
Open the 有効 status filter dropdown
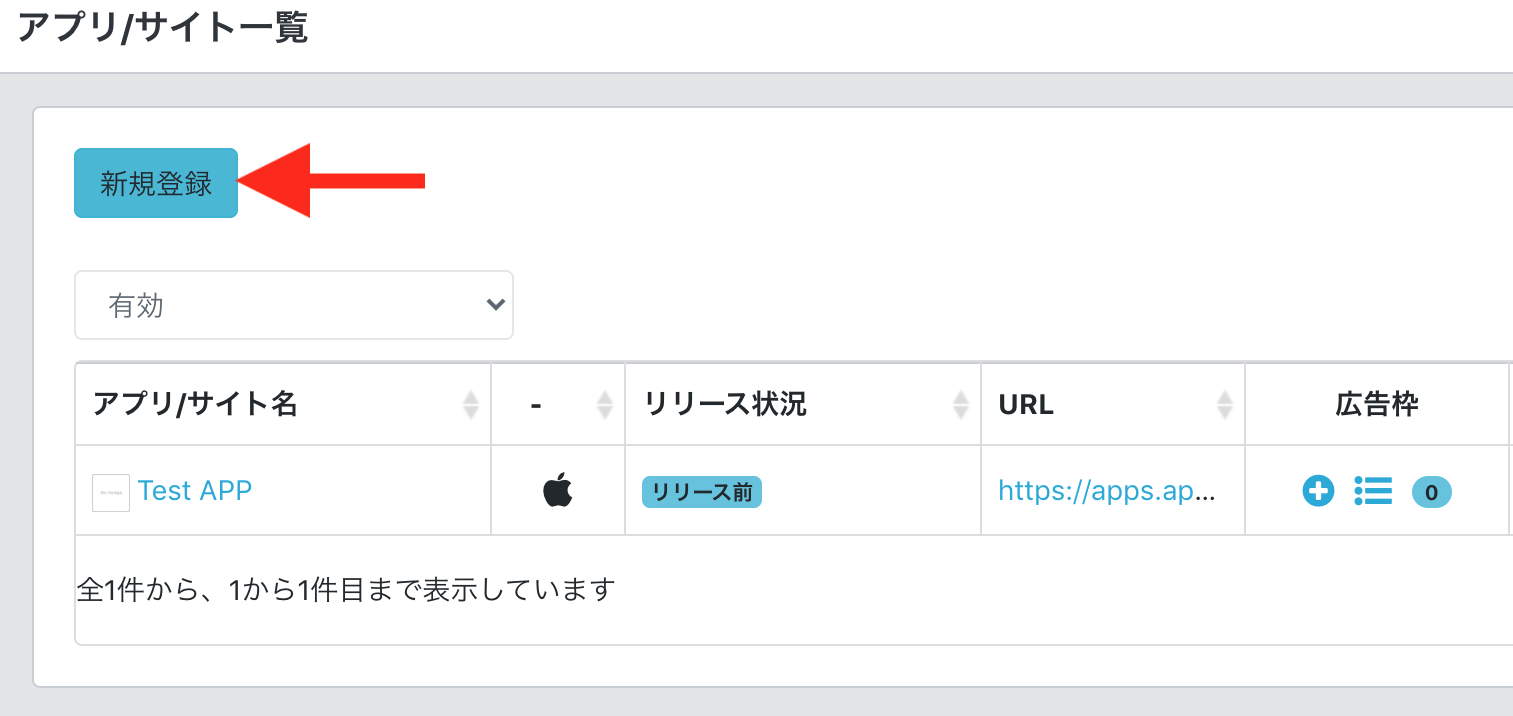click(293, 305)
